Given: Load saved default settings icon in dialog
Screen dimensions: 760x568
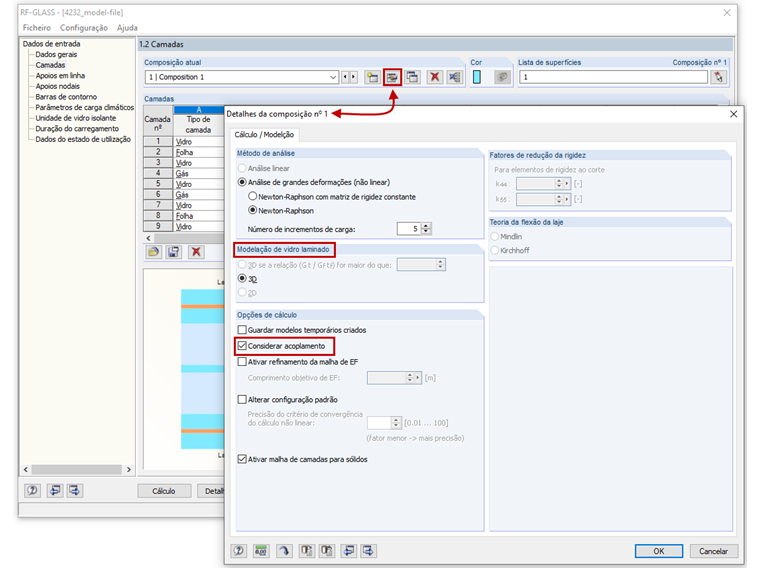Looking at the screenshot, I should [x=306, y=551].
